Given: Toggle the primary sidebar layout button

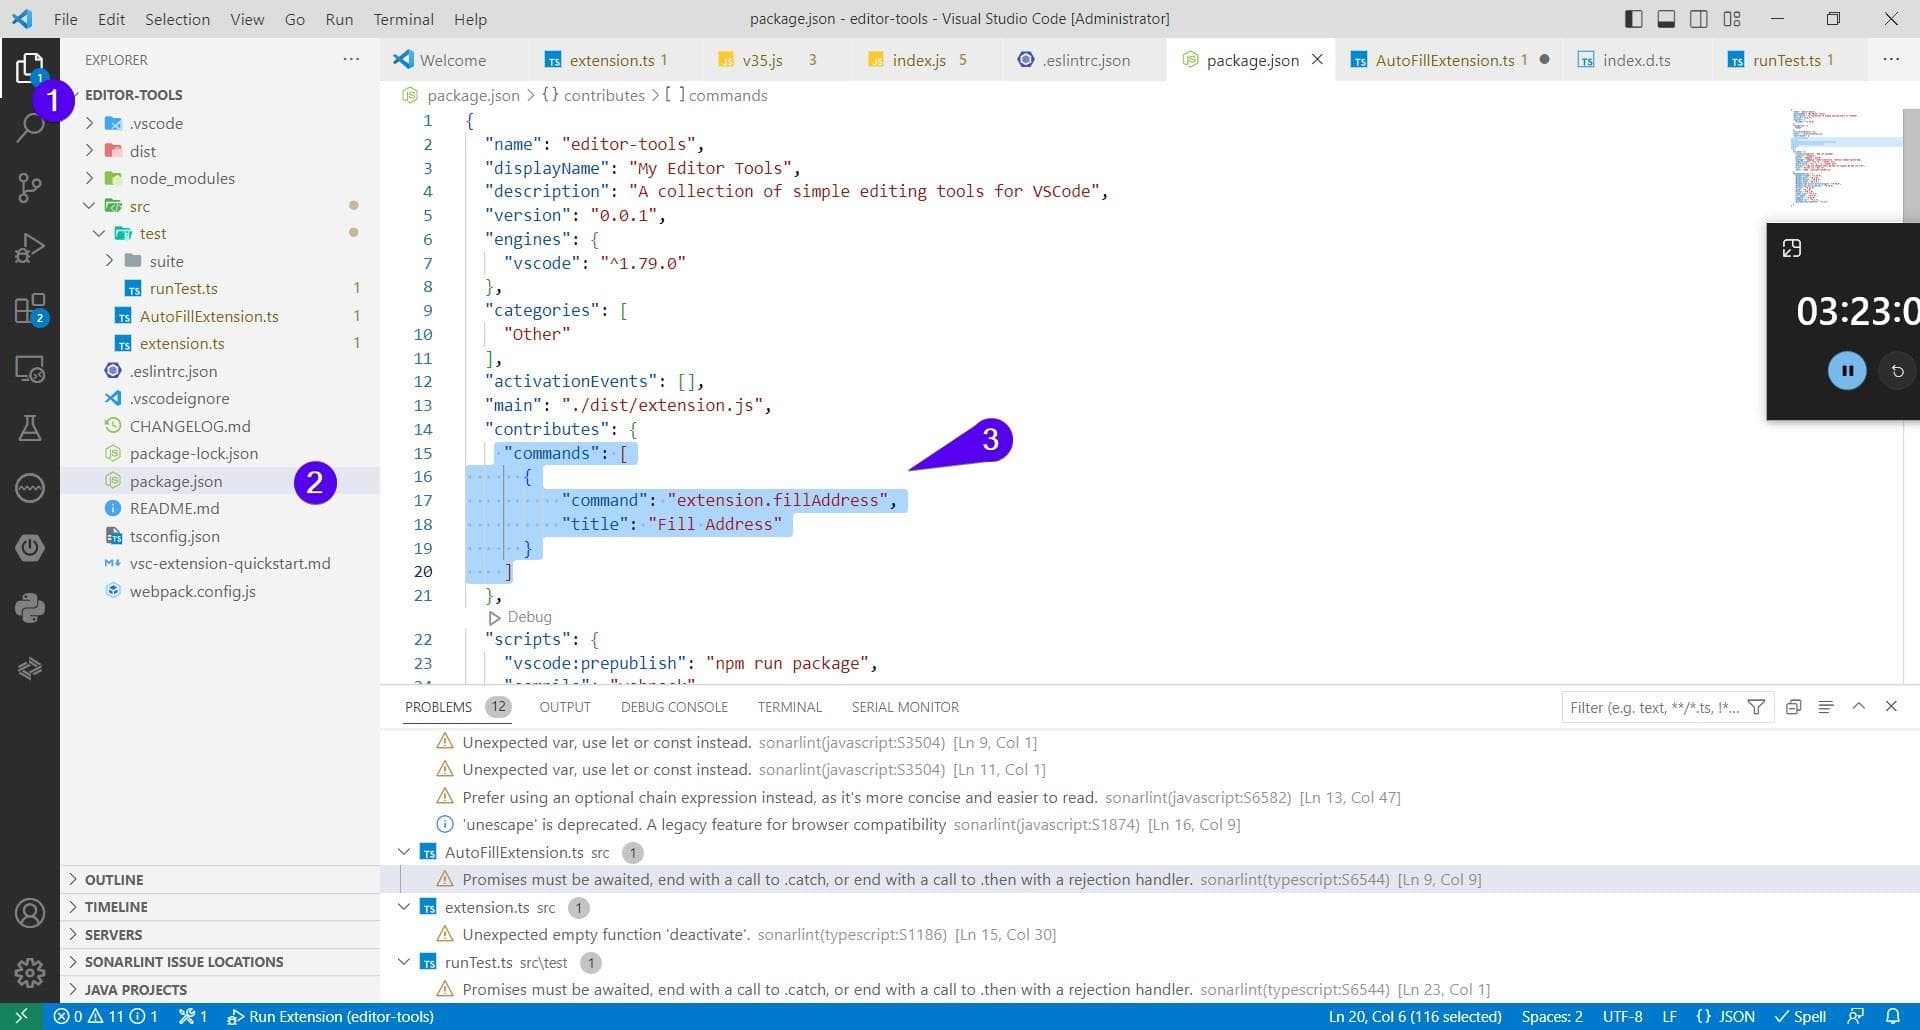Looking at the screenshot, I should pos(1634,19).
